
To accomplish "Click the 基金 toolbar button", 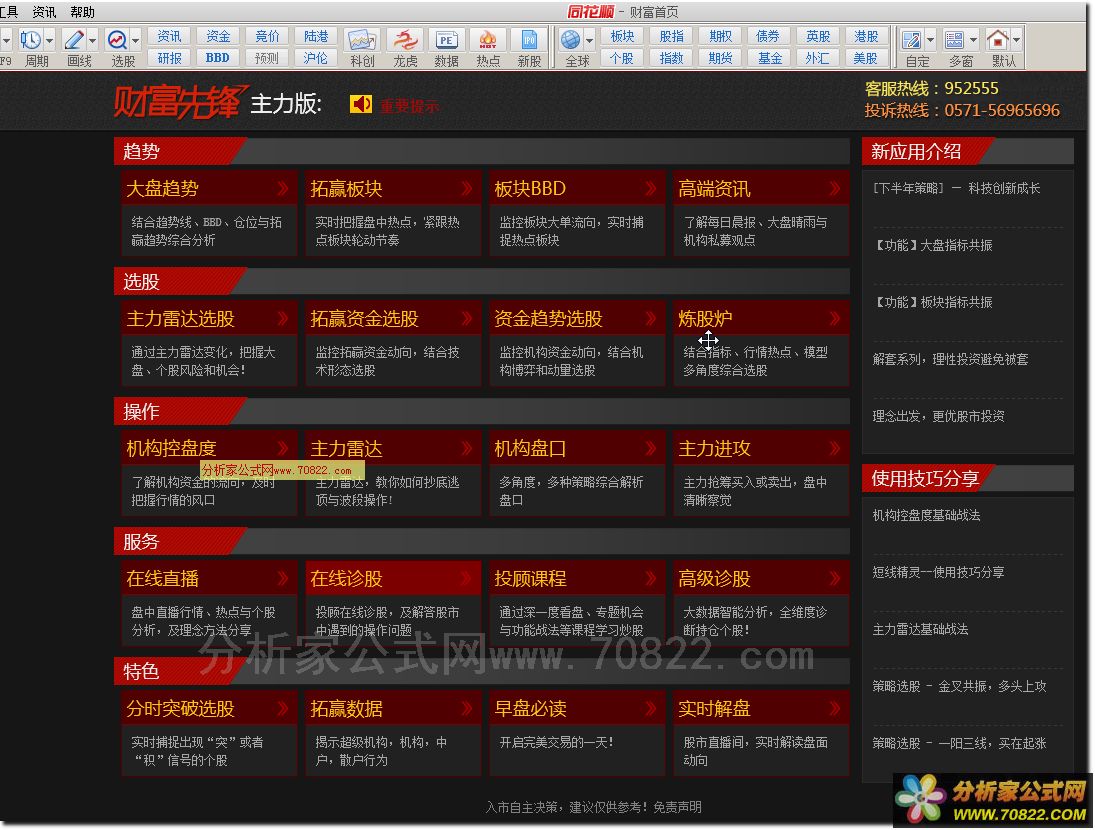I will [x=770, y=58].
